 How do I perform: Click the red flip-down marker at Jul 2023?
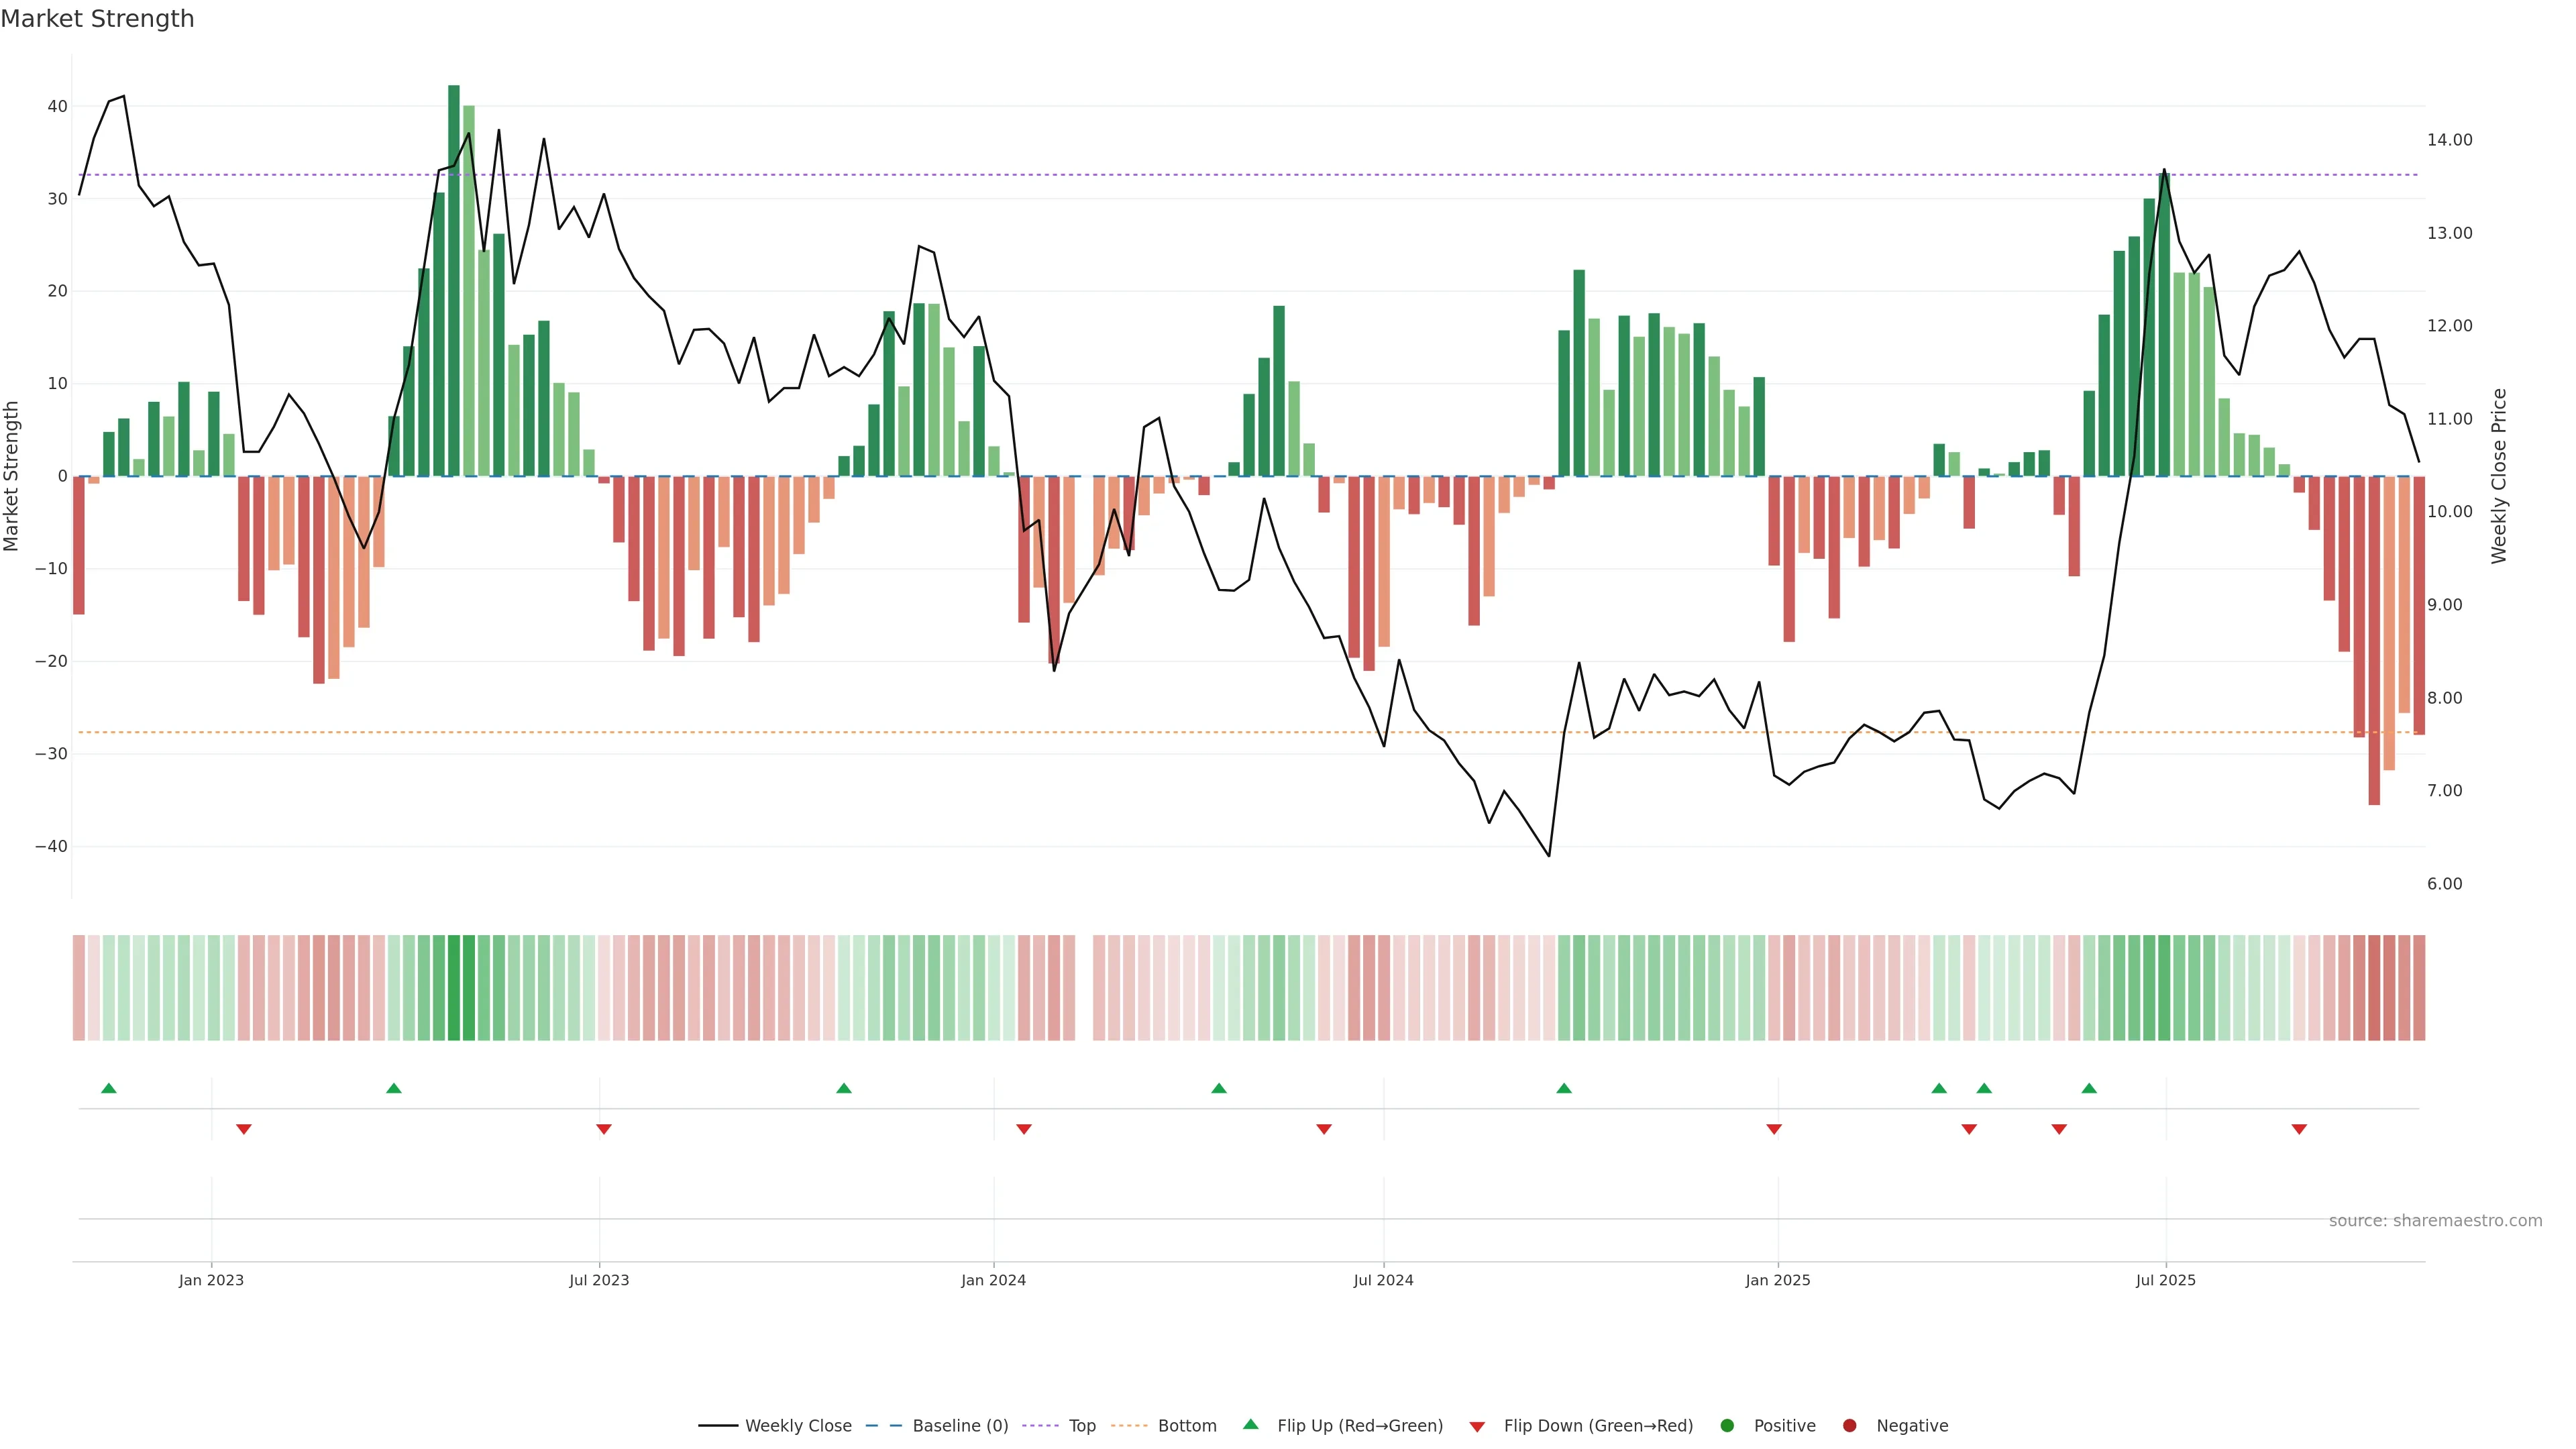click(604, 1129)
